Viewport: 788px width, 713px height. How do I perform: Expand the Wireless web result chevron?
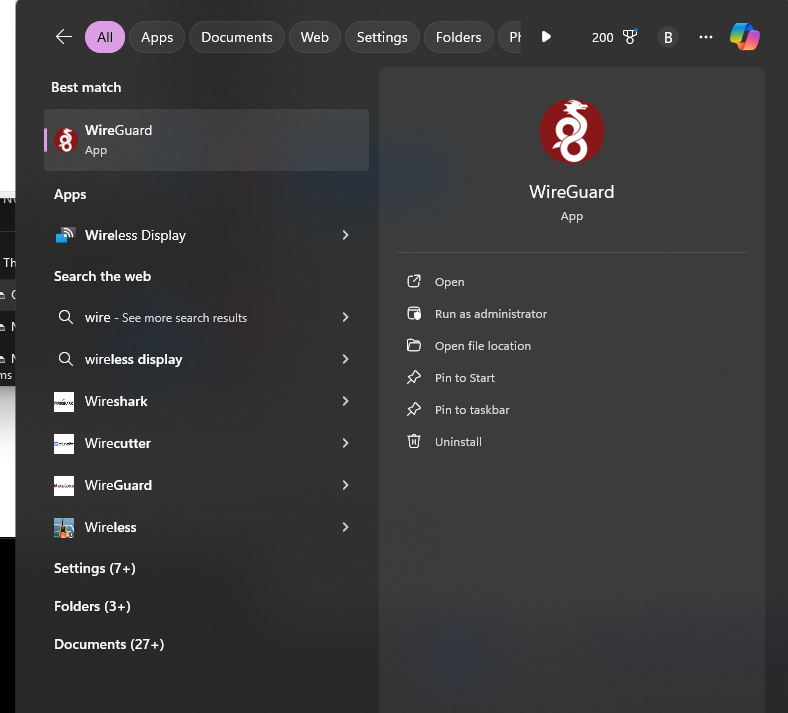[x=345, y=527]
